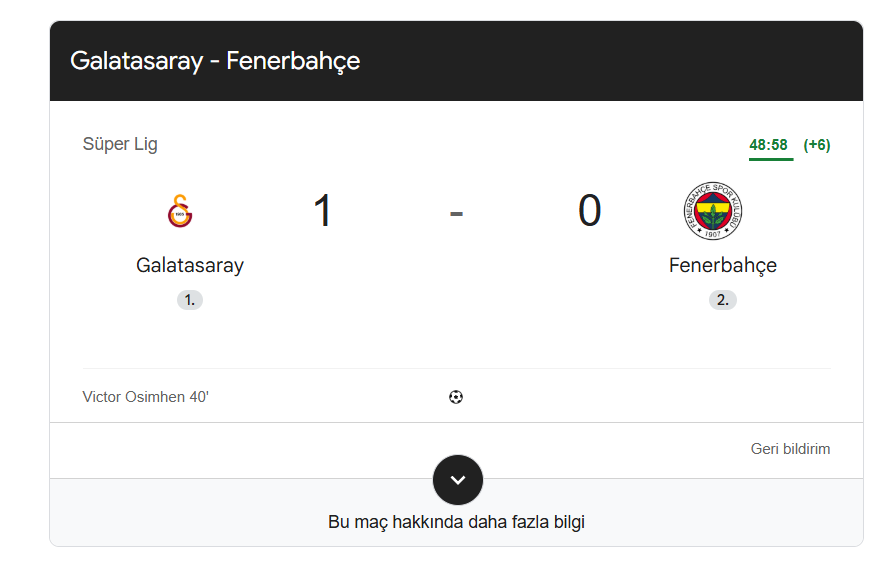The image size is (882, 570).
Task: Click Fenerbahçe's score of 0
Action: 589,211
